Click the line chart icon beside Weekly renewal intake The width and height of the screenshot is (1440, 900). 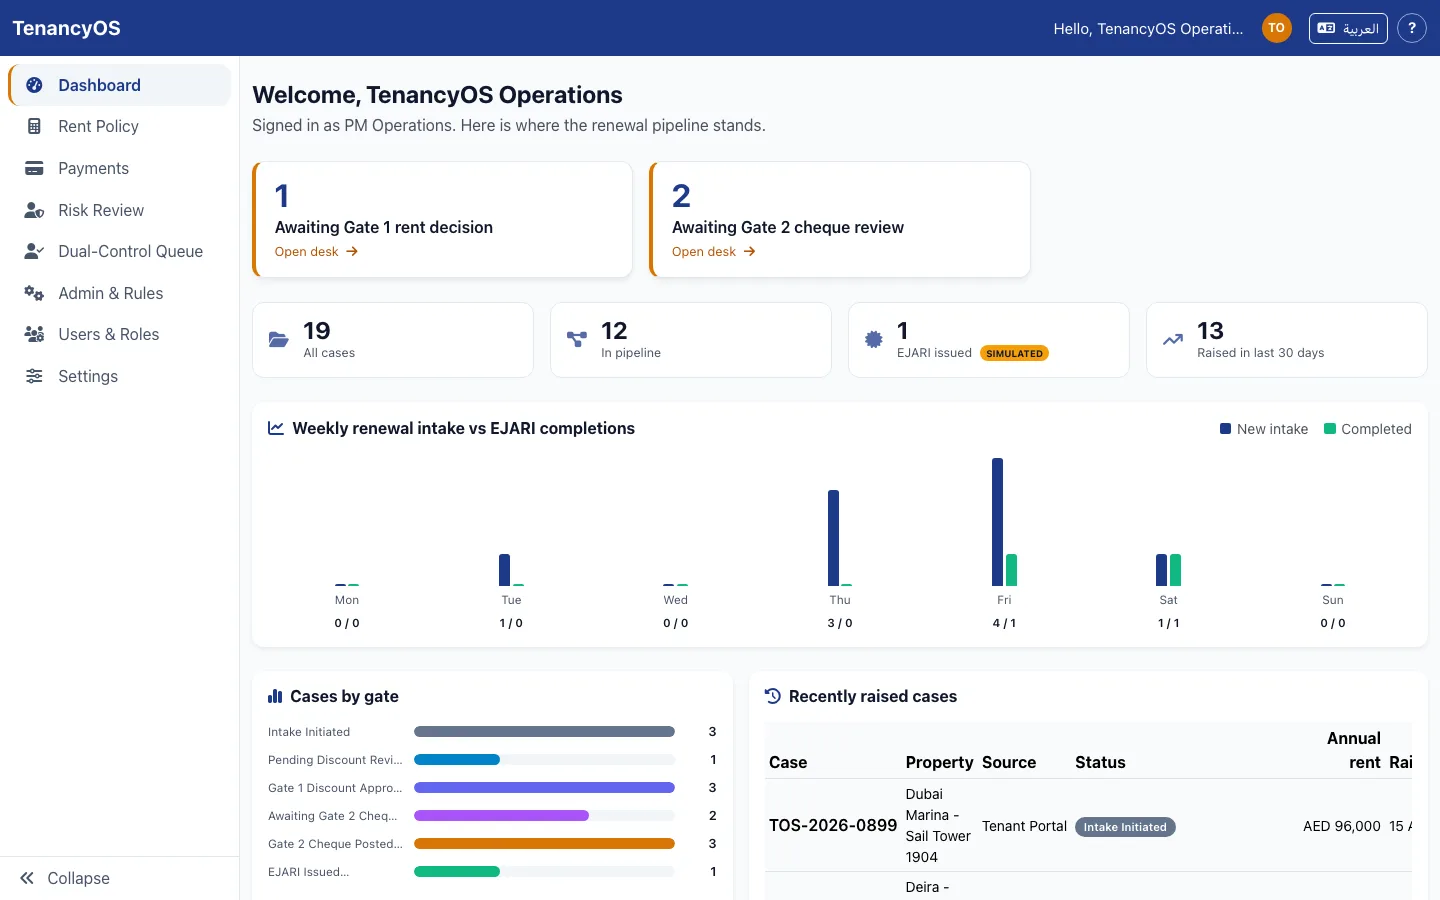[x=276, y=428]
